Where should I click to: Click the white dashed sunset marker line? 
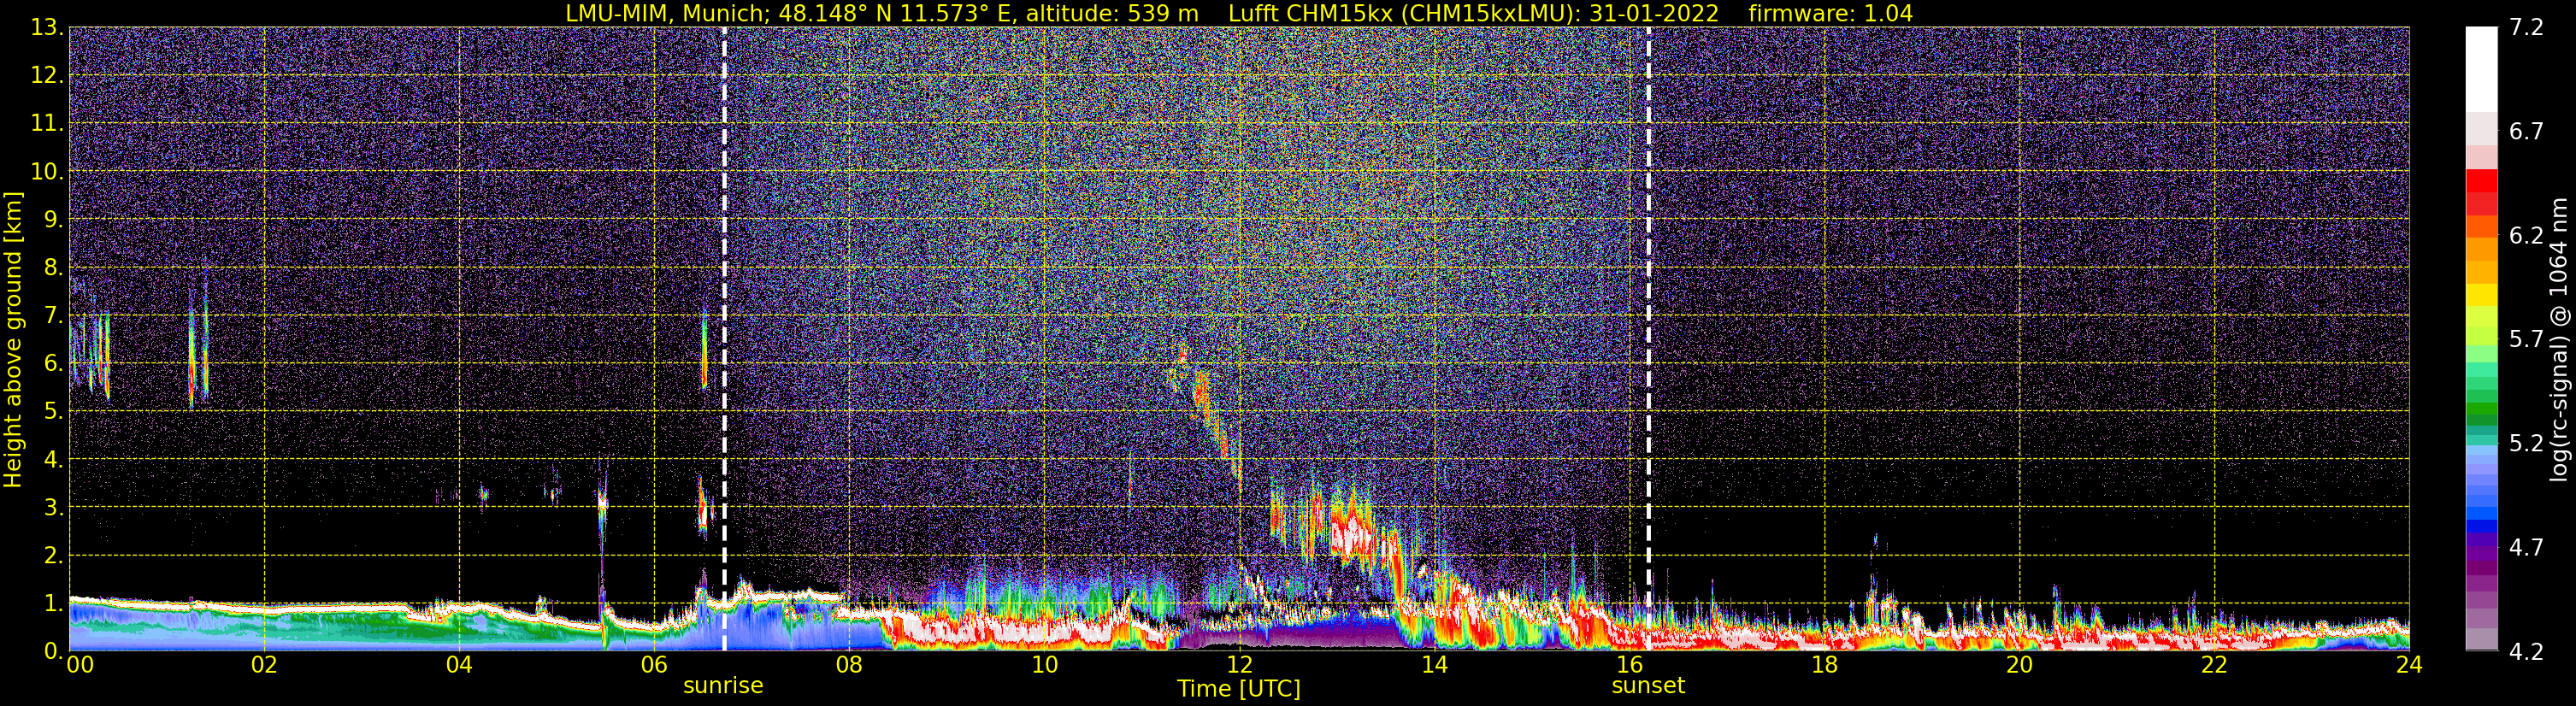click(x=1648, y=339)
